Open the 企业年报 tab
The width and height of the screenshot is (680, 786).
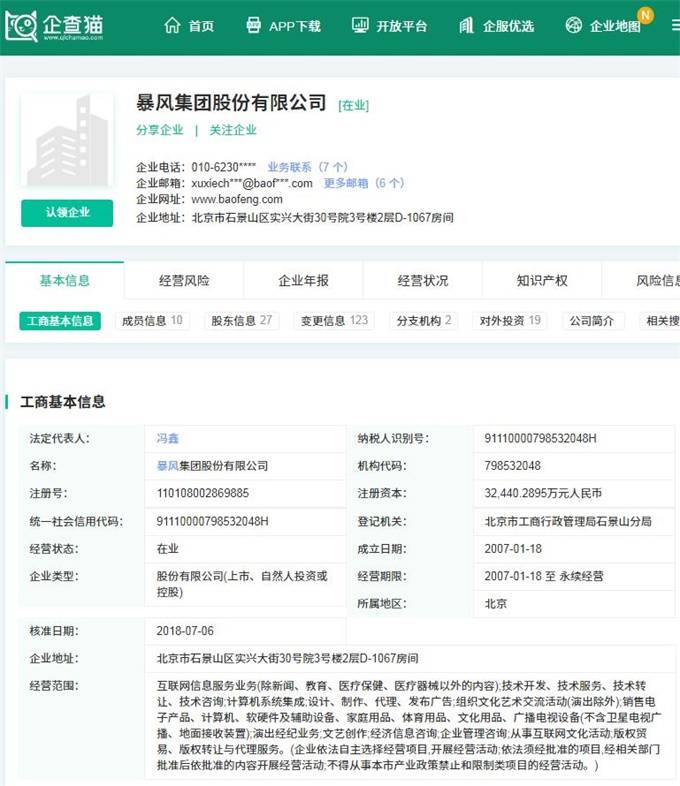[303, 281]
